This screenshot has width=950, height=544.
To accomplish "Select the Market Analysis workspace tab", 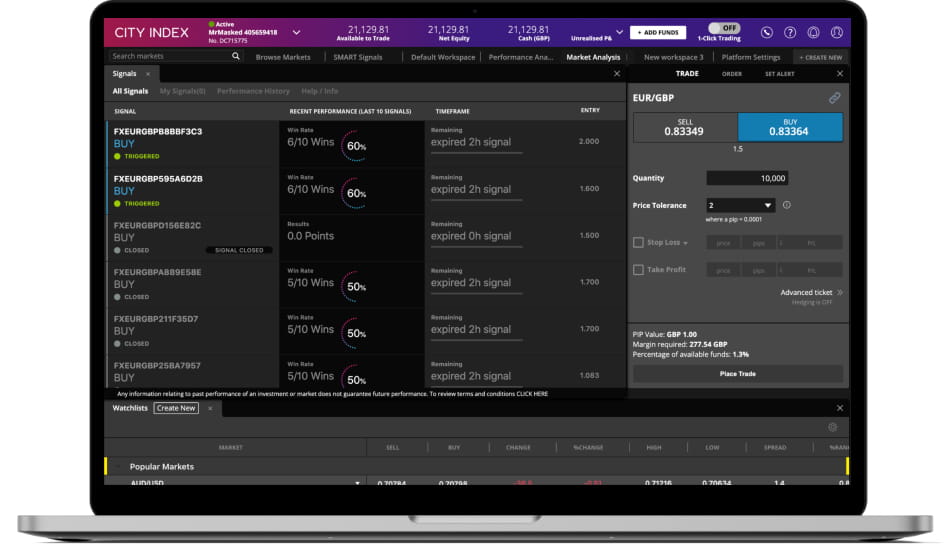I will point(593,57).
